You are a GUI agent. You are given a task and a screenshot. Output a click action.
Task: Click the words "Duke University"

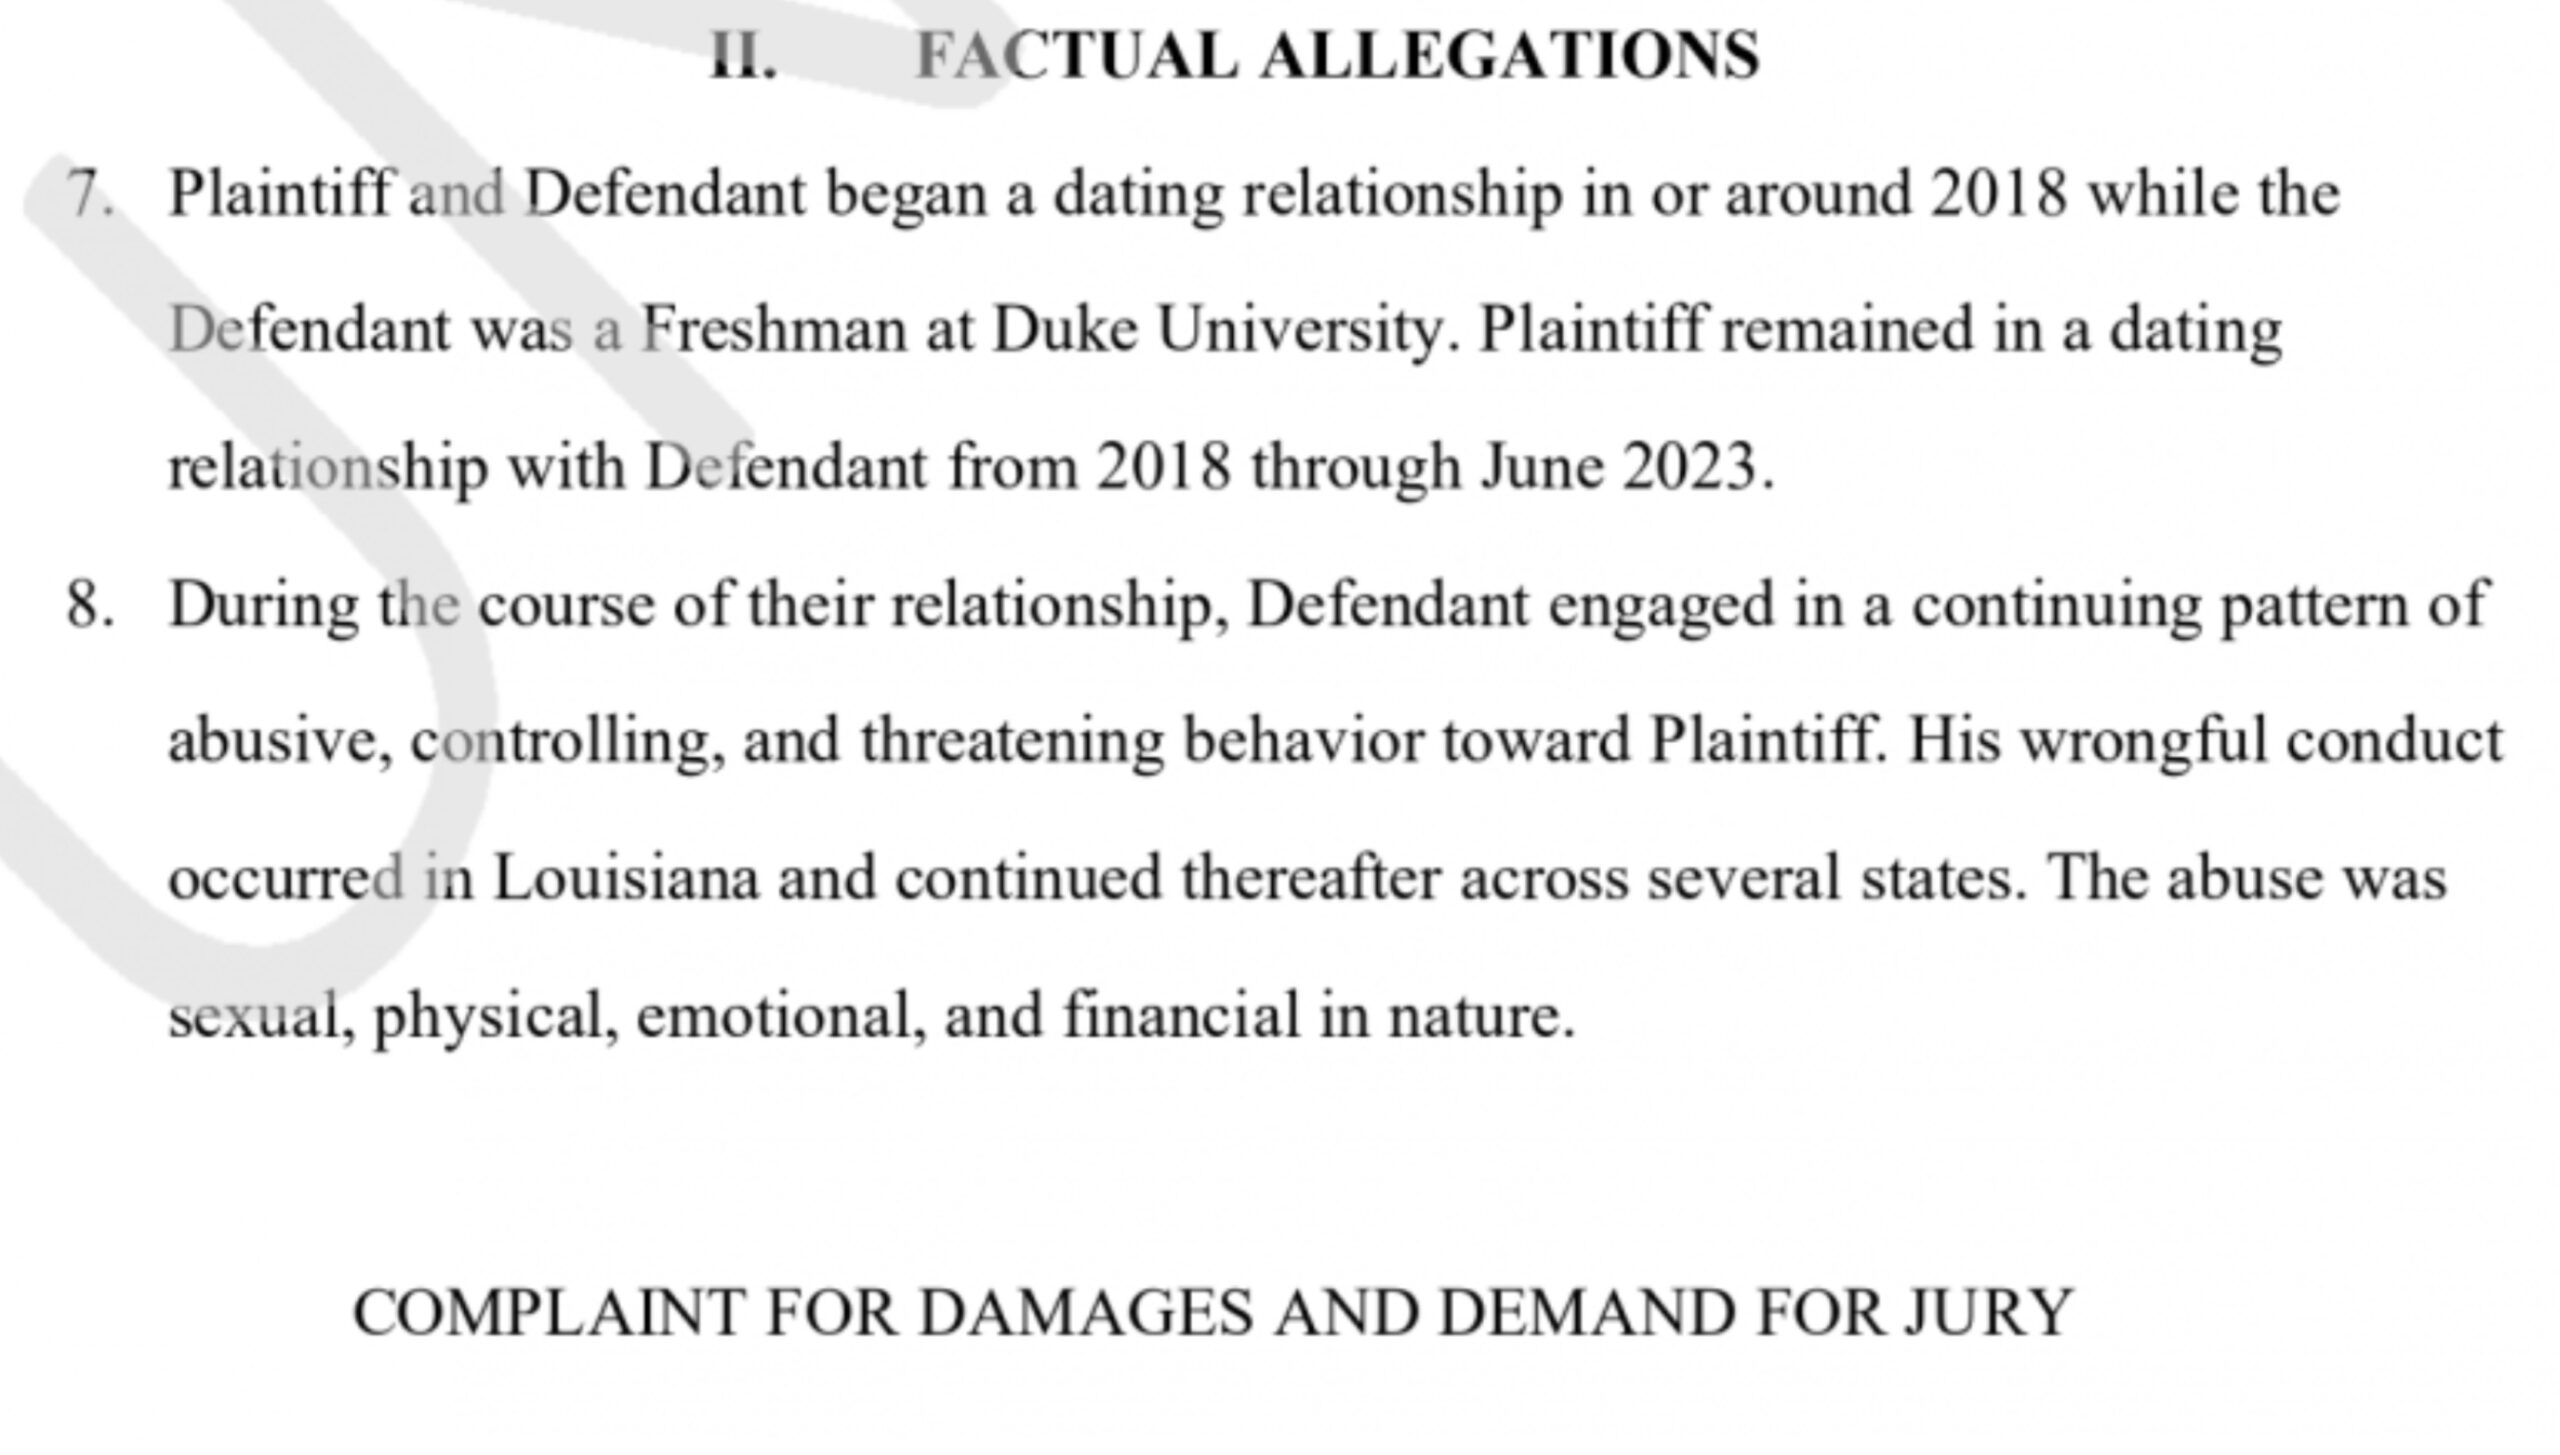pos(1219,330)
